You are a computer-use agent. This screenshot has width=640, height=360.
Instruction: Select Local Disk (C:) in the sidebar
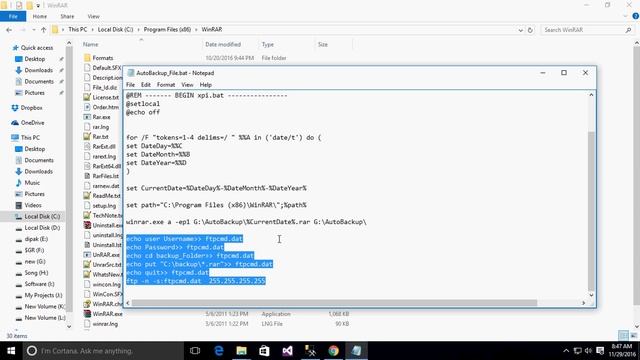point(42,216)
